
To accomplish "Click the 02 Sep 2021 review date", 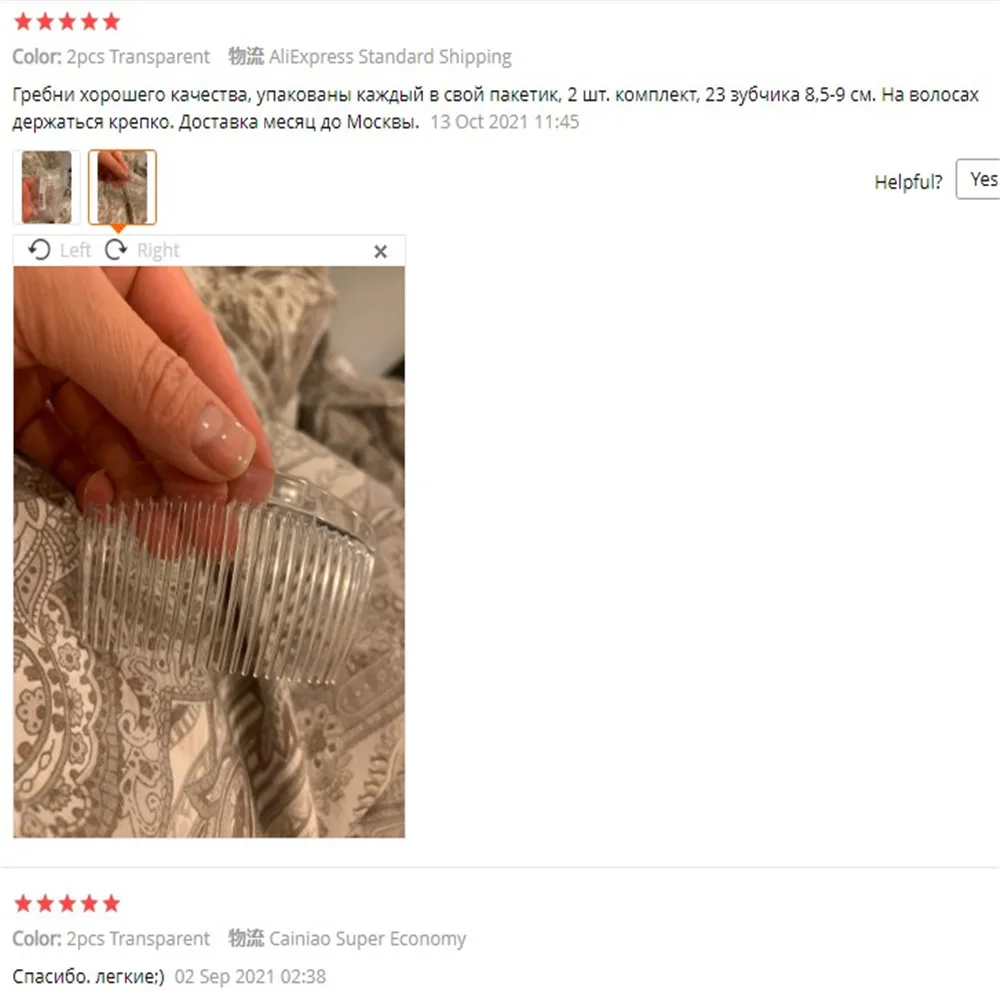I will 250,976.
